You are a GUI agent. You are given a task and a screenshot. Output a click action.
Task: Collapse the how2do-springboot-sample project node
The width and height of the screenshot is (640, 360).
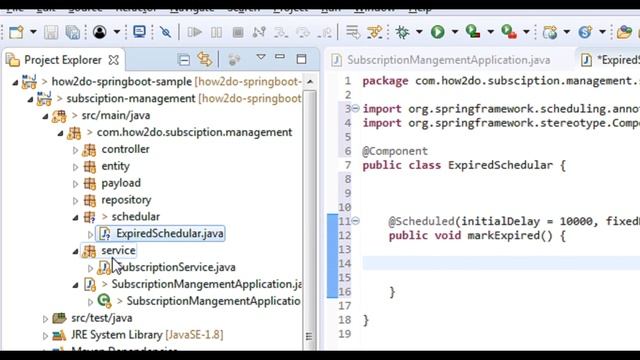point(16,82)
